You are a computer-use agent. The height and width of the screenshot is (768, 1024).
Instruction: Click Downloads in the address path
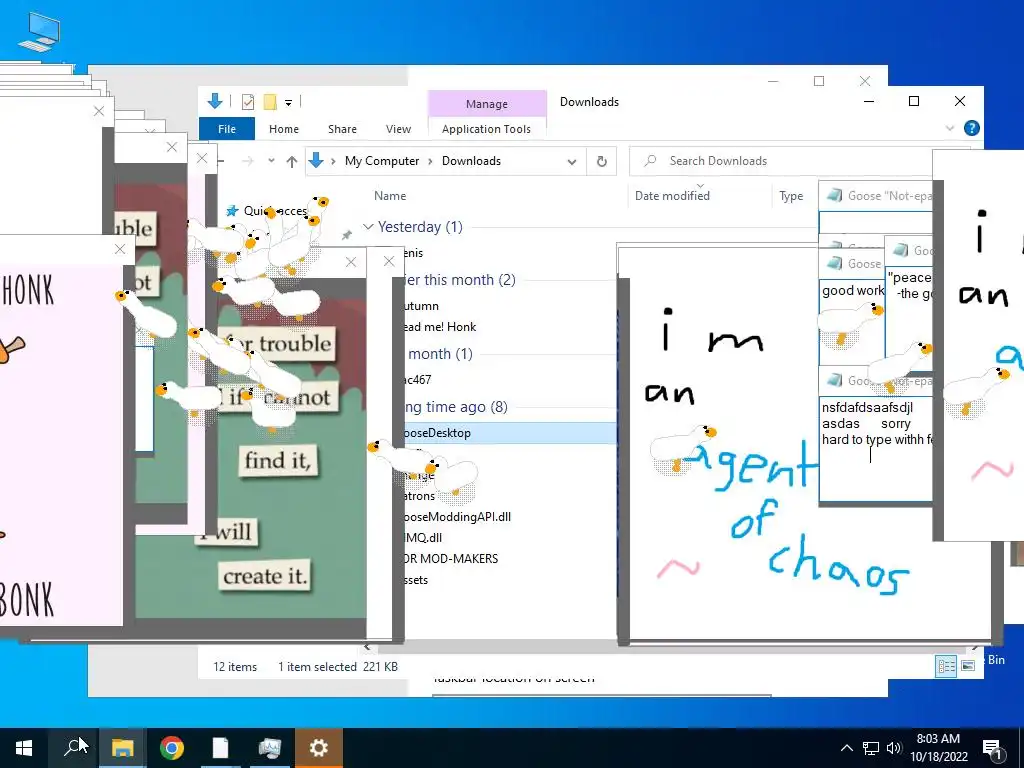point(471,161)
